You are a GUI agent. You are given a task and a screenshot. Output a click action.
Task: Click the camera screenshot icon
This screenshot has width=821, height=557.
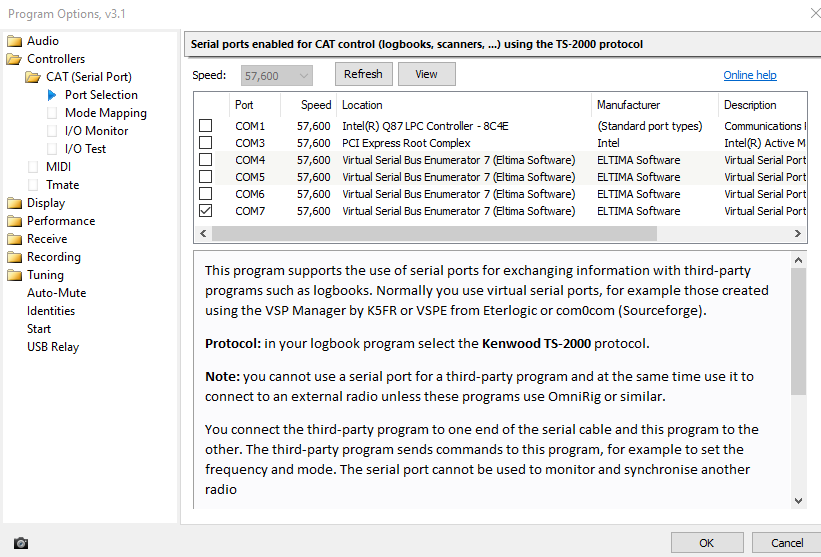pyautogui.click(x=21, y=543)
